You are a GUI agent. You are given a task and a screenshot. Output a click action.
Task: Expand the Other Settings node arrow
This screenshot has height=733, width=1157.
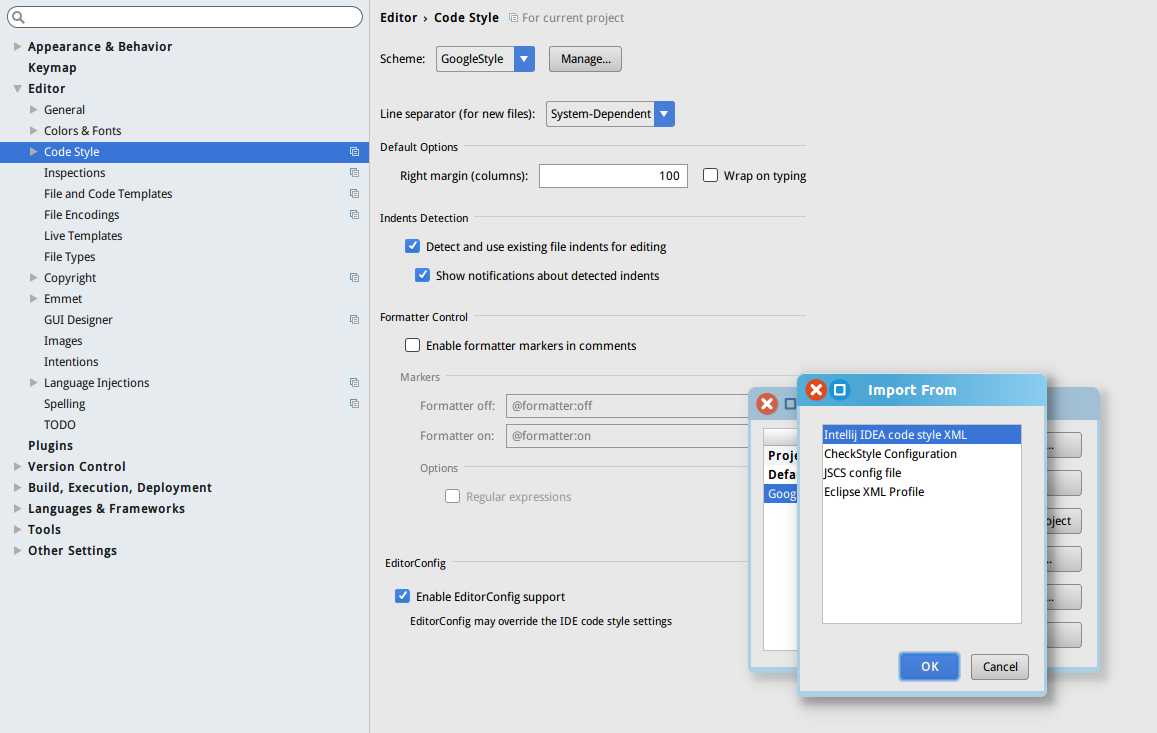tap(17, 551)
